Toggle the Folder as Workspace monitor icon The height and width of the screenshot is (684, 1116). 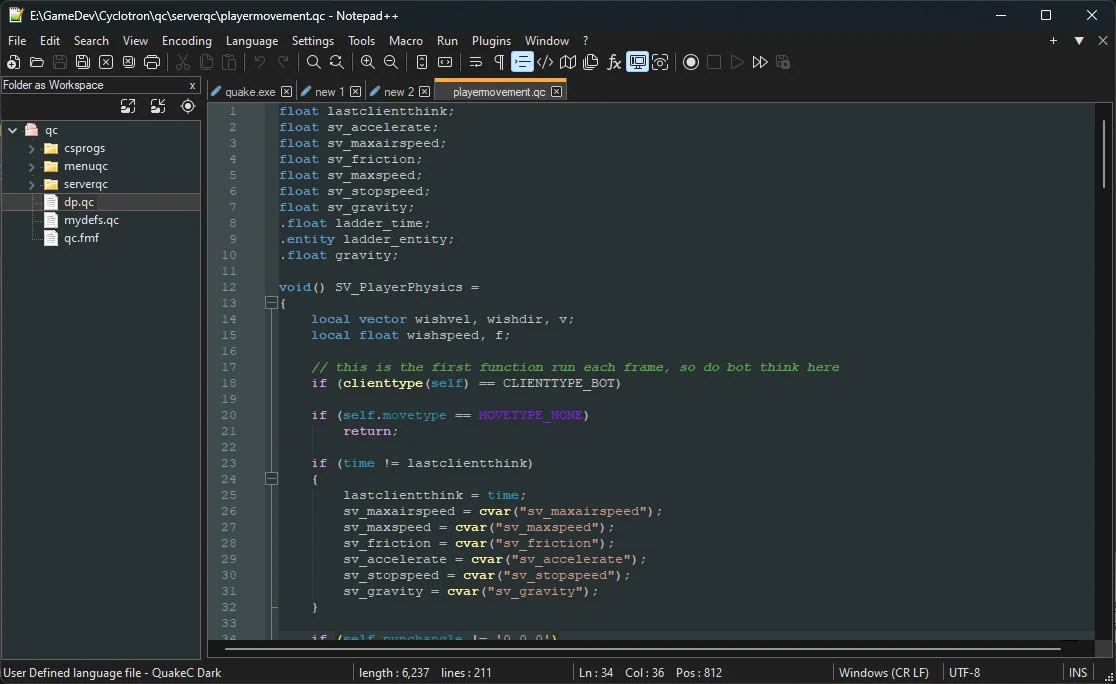637,63
